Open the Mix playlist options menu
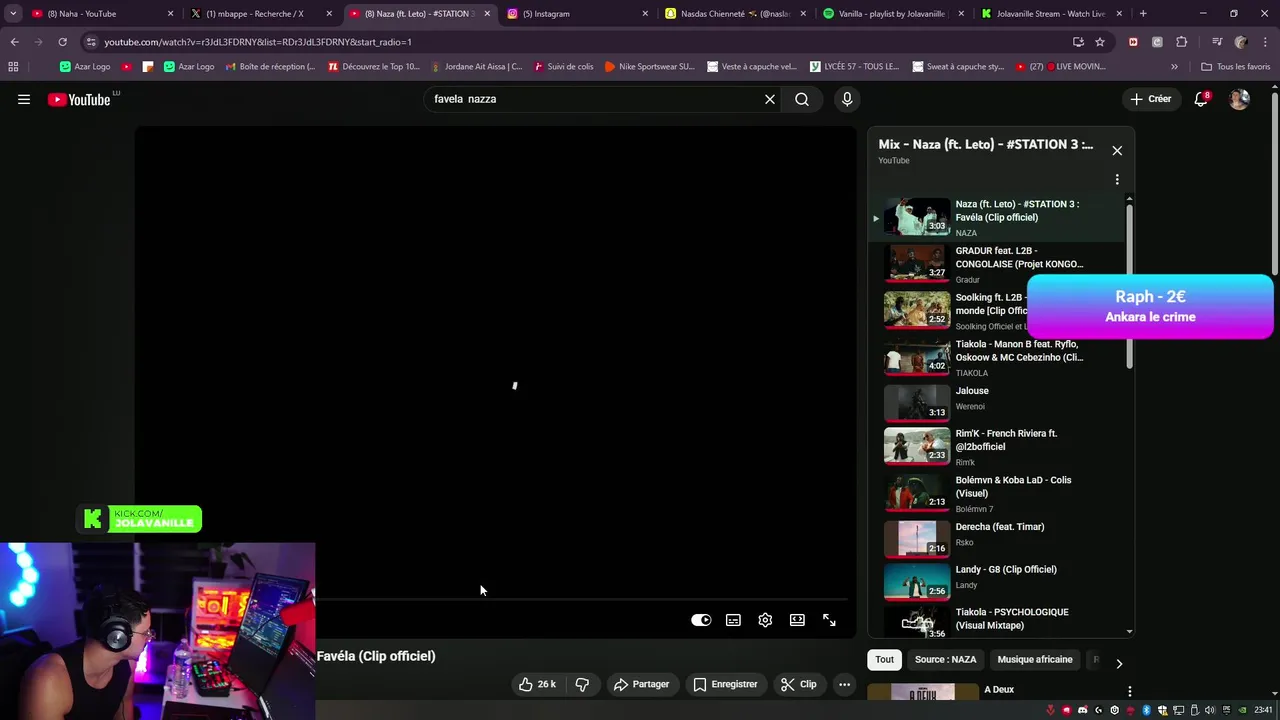Screen dimensions: 1280x720 (1117, 180)
